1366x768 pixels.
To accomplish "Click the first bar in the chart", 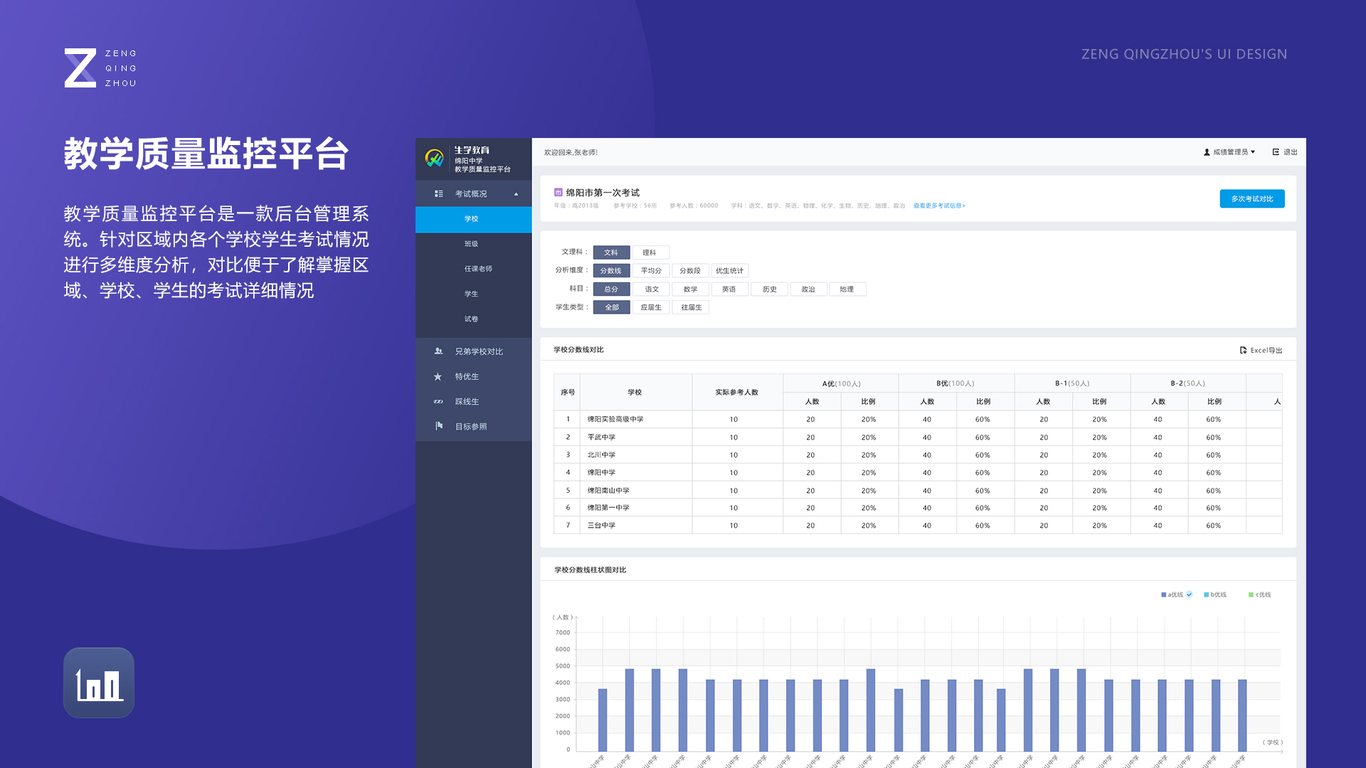I will [x=602, y=720].
